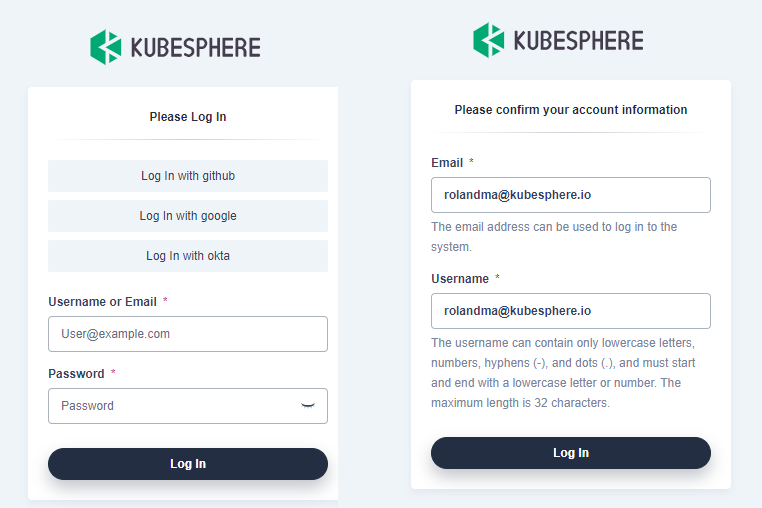Choose Log In with google
The height and width of the screenshot is (508, 762).
click(x=188, y=216)
